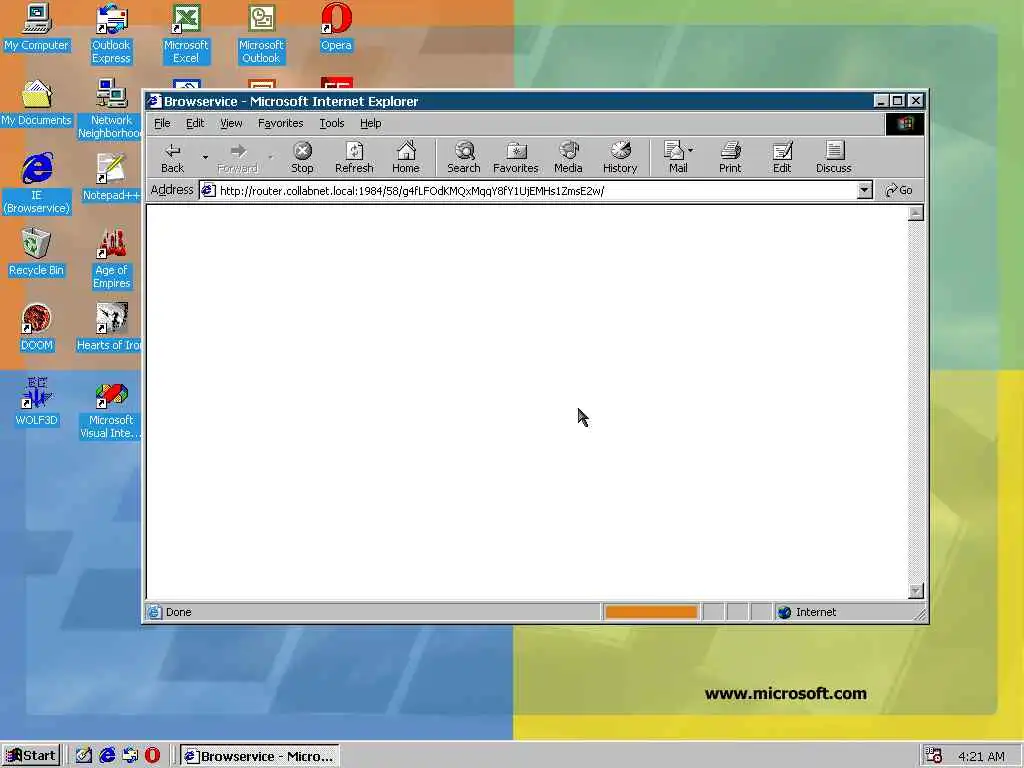This screenshot has width=1024, height=768.
Task: Select the Recycle Bin desktop icon
Action: click(x=36, y=253)
